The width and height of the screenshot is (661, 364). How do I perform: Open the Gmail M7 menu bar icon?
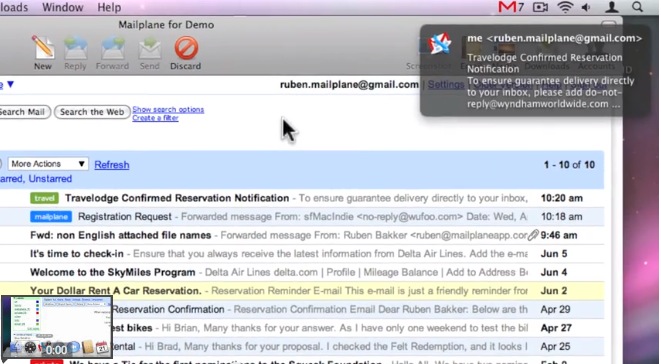pos(511,7)
